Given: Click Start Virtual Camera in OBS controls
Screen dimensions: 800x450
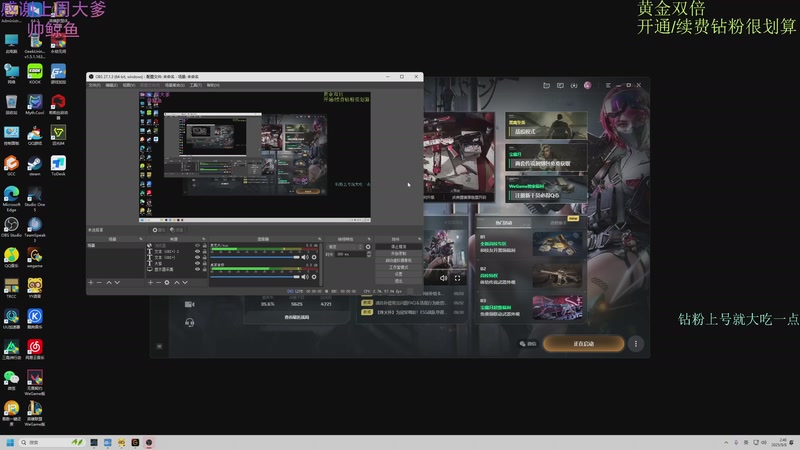Looking at the screenshot, I should [x=398, y=260].
